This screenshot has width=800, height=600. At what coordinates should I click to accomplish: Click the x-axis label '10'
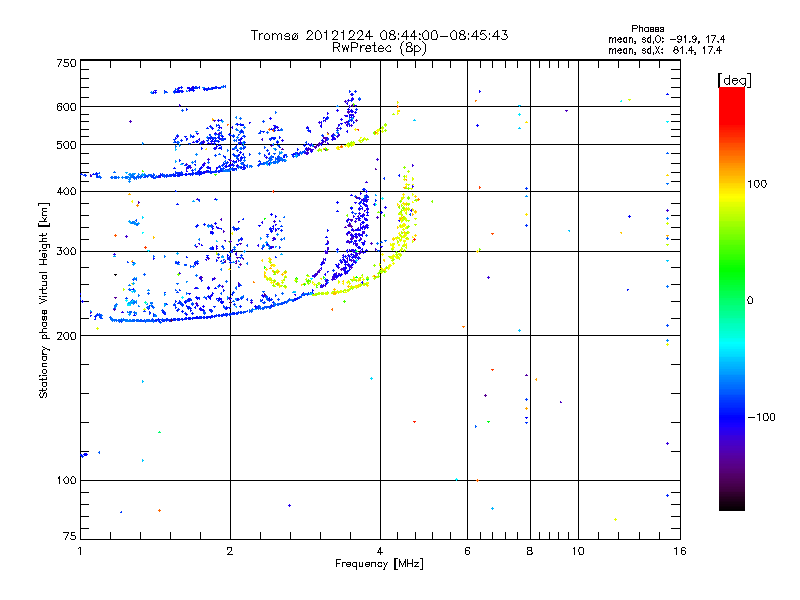click(578, 551)
